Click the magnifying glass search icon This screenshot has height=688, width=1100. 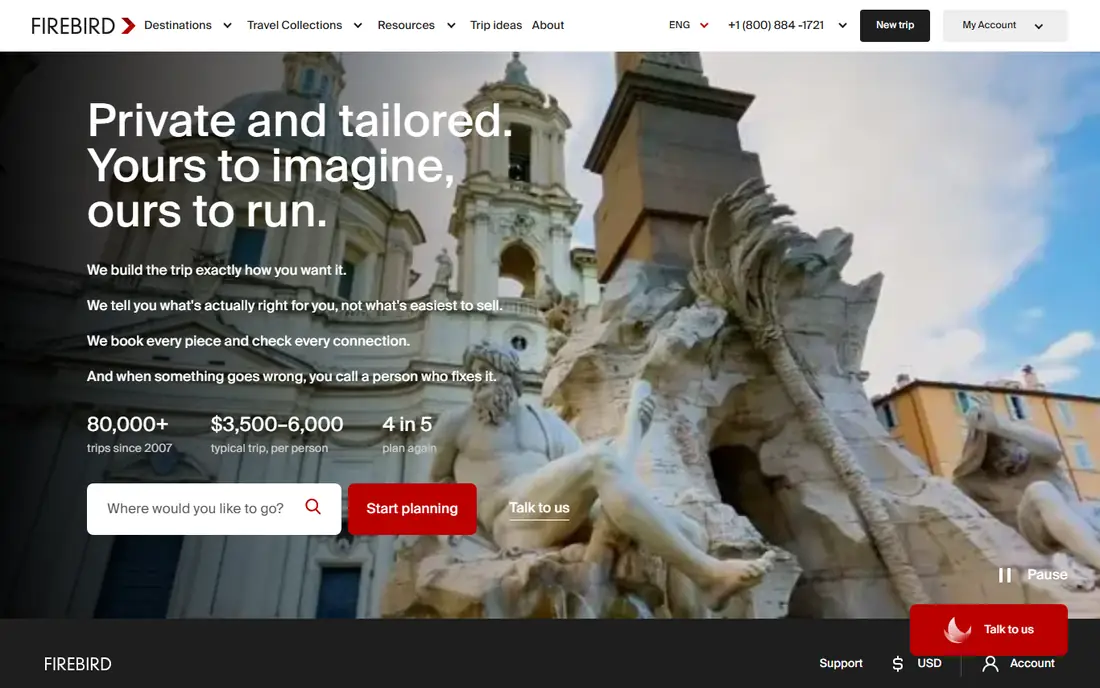(313, 506)
